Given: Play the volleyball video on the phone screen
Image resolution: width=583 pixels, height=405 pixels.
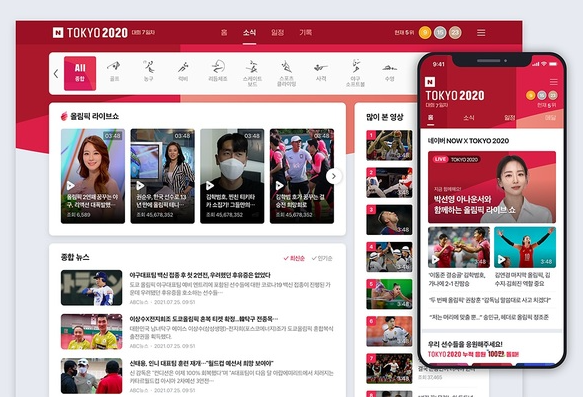Looking at the screenshot, I should [x=525, y=247].
